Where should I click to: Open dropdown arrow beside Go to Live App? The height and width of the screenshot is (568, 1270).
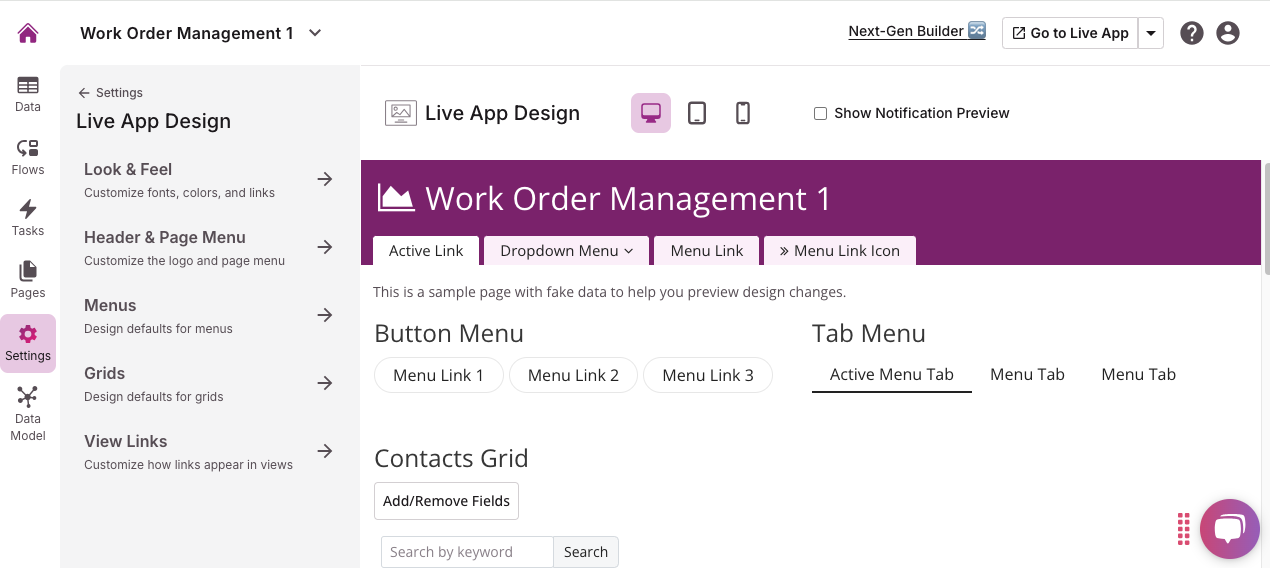click(1151, 33)
